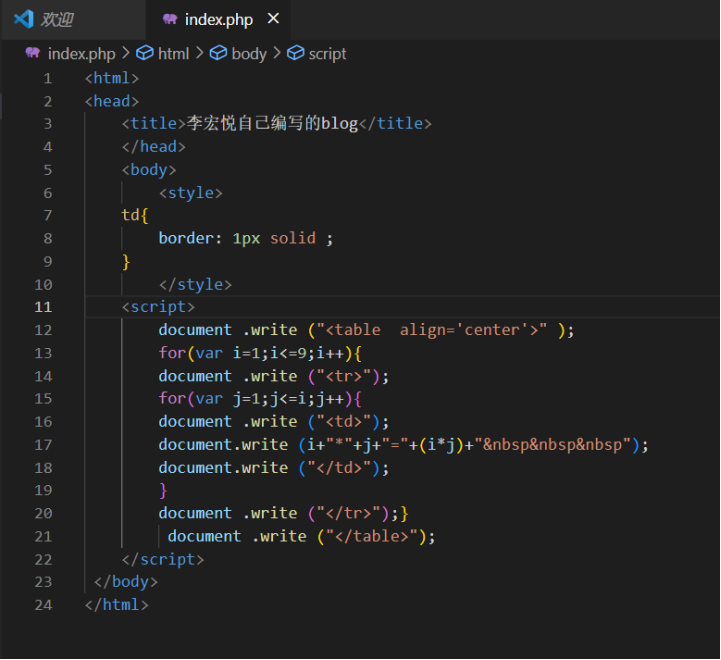The height and width of the screenshot is (660, 721).
Task: Click the </html> closing tag on line 24
Action: pyautogui.click(x=117, y=605)
